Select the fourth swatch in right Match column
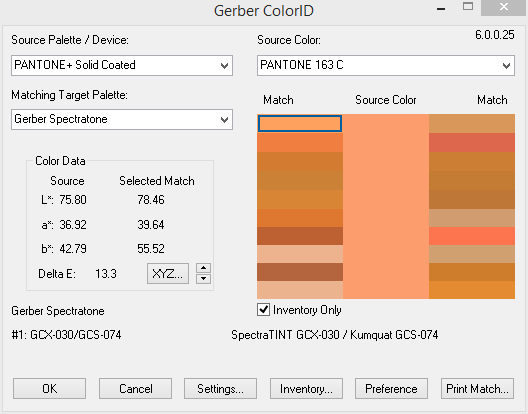The image size is (528, 414). tap(472, 181)
